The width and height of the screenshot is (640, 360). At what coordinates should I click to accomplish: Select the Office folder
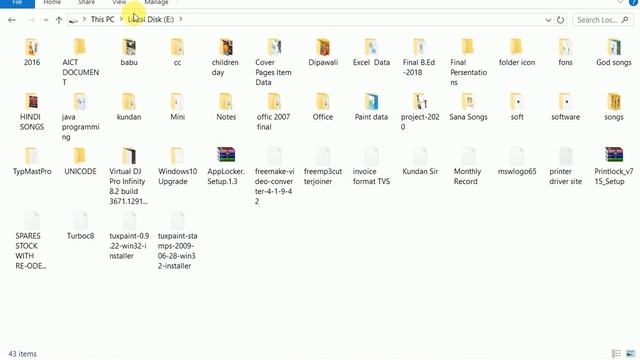click(323, 107)
